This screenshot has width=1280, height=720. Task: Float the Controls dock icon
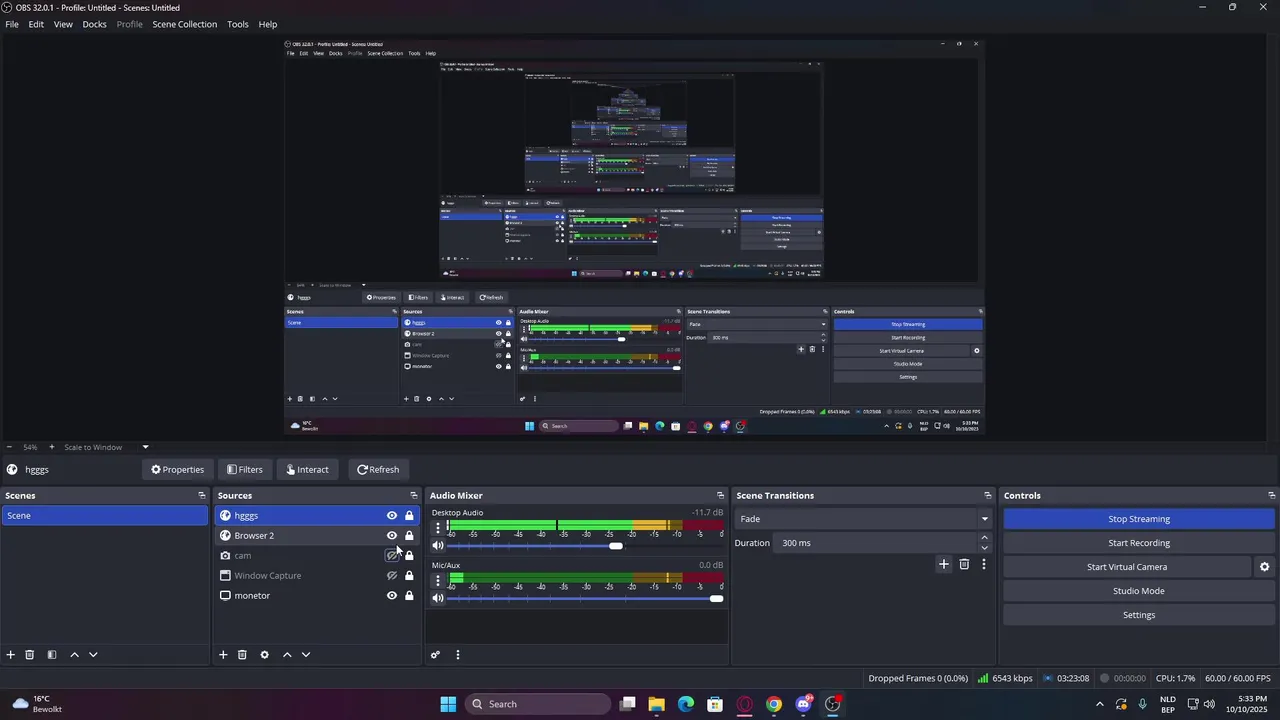1271,496
